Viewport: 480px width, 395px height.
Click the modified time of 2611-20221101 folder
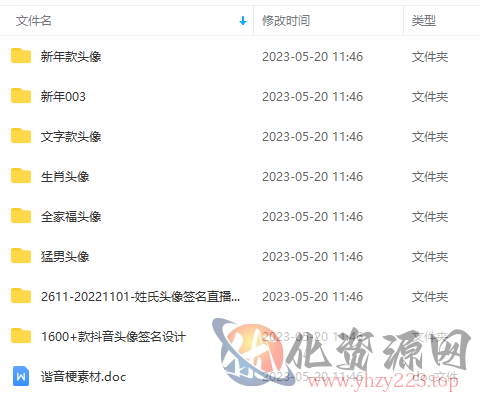coord(312,297)
